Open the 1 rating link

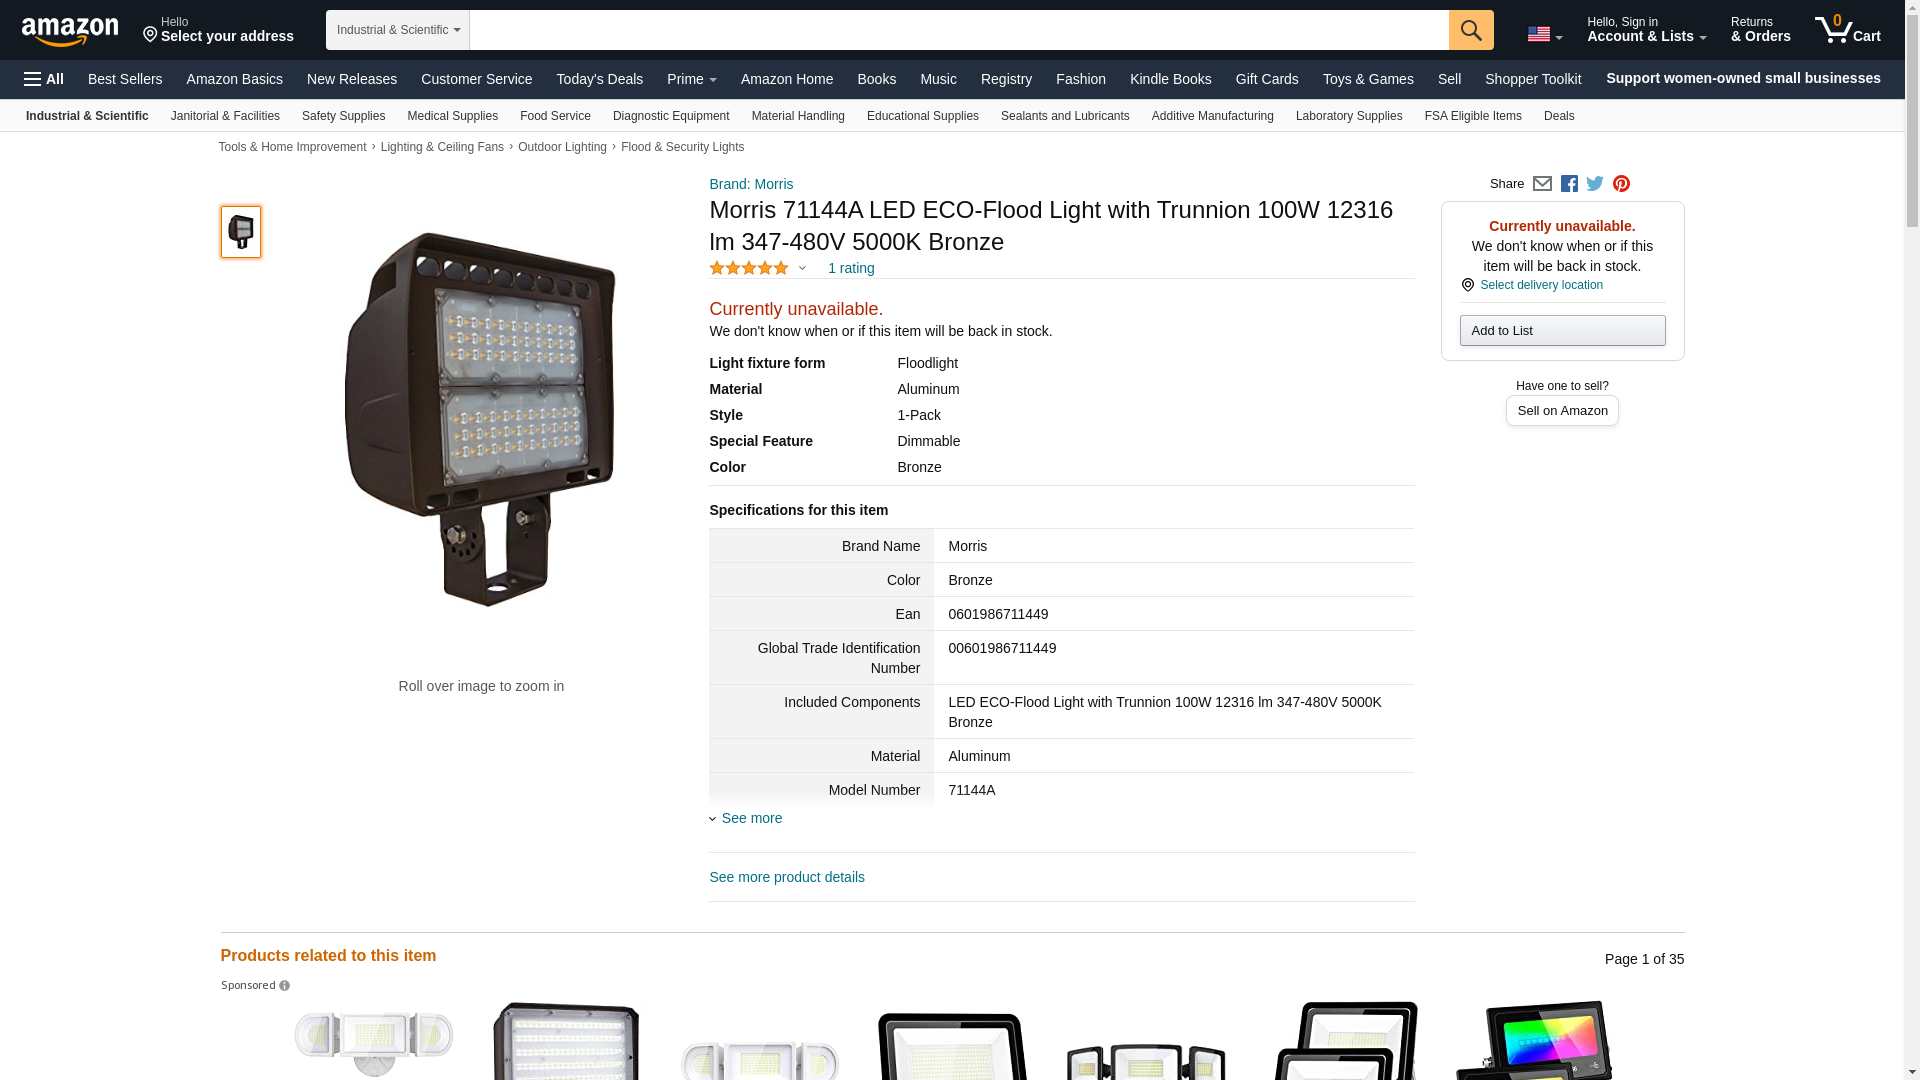pos(851,268)
